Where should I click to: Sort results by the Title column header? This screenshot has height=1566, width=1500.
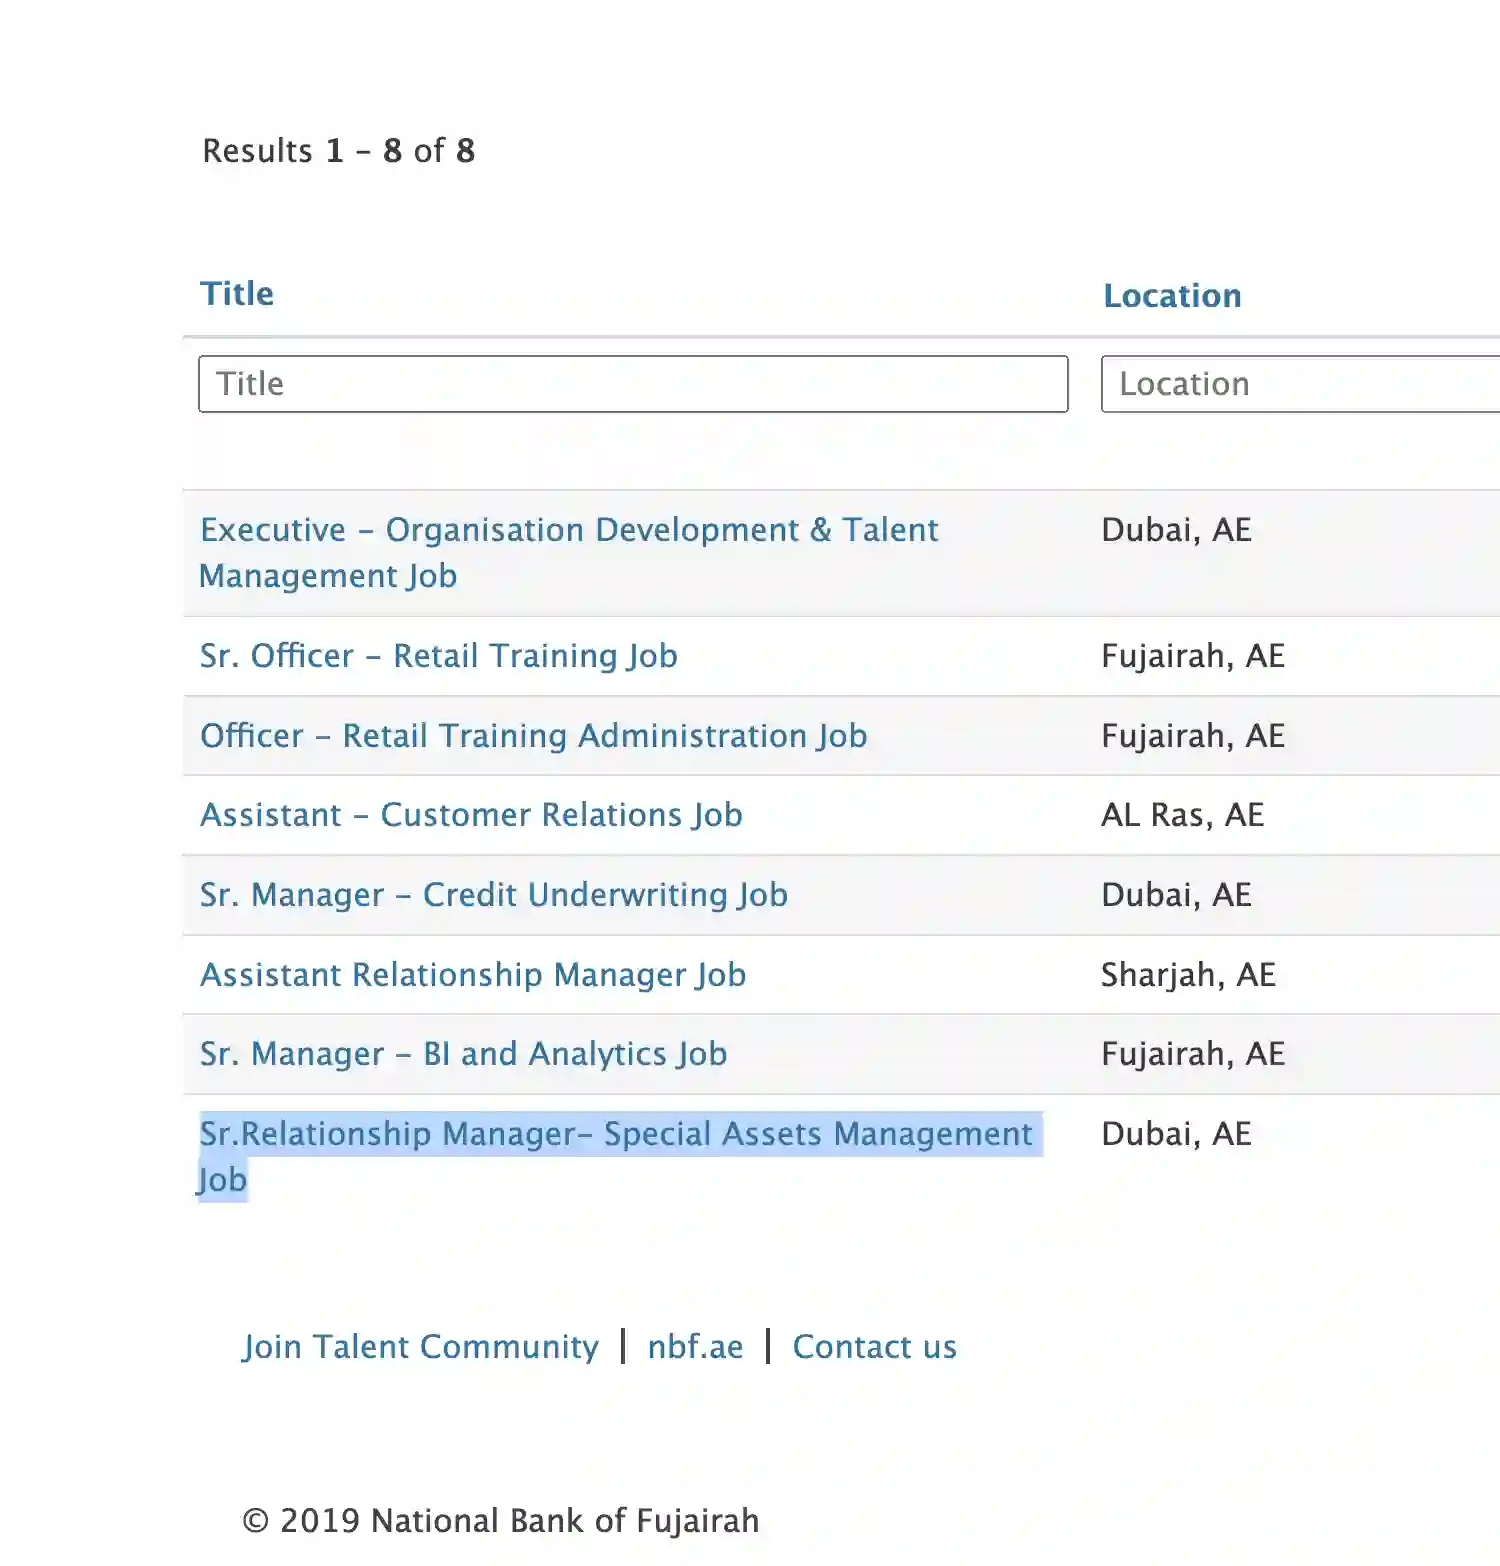click(x=237, y=294)
